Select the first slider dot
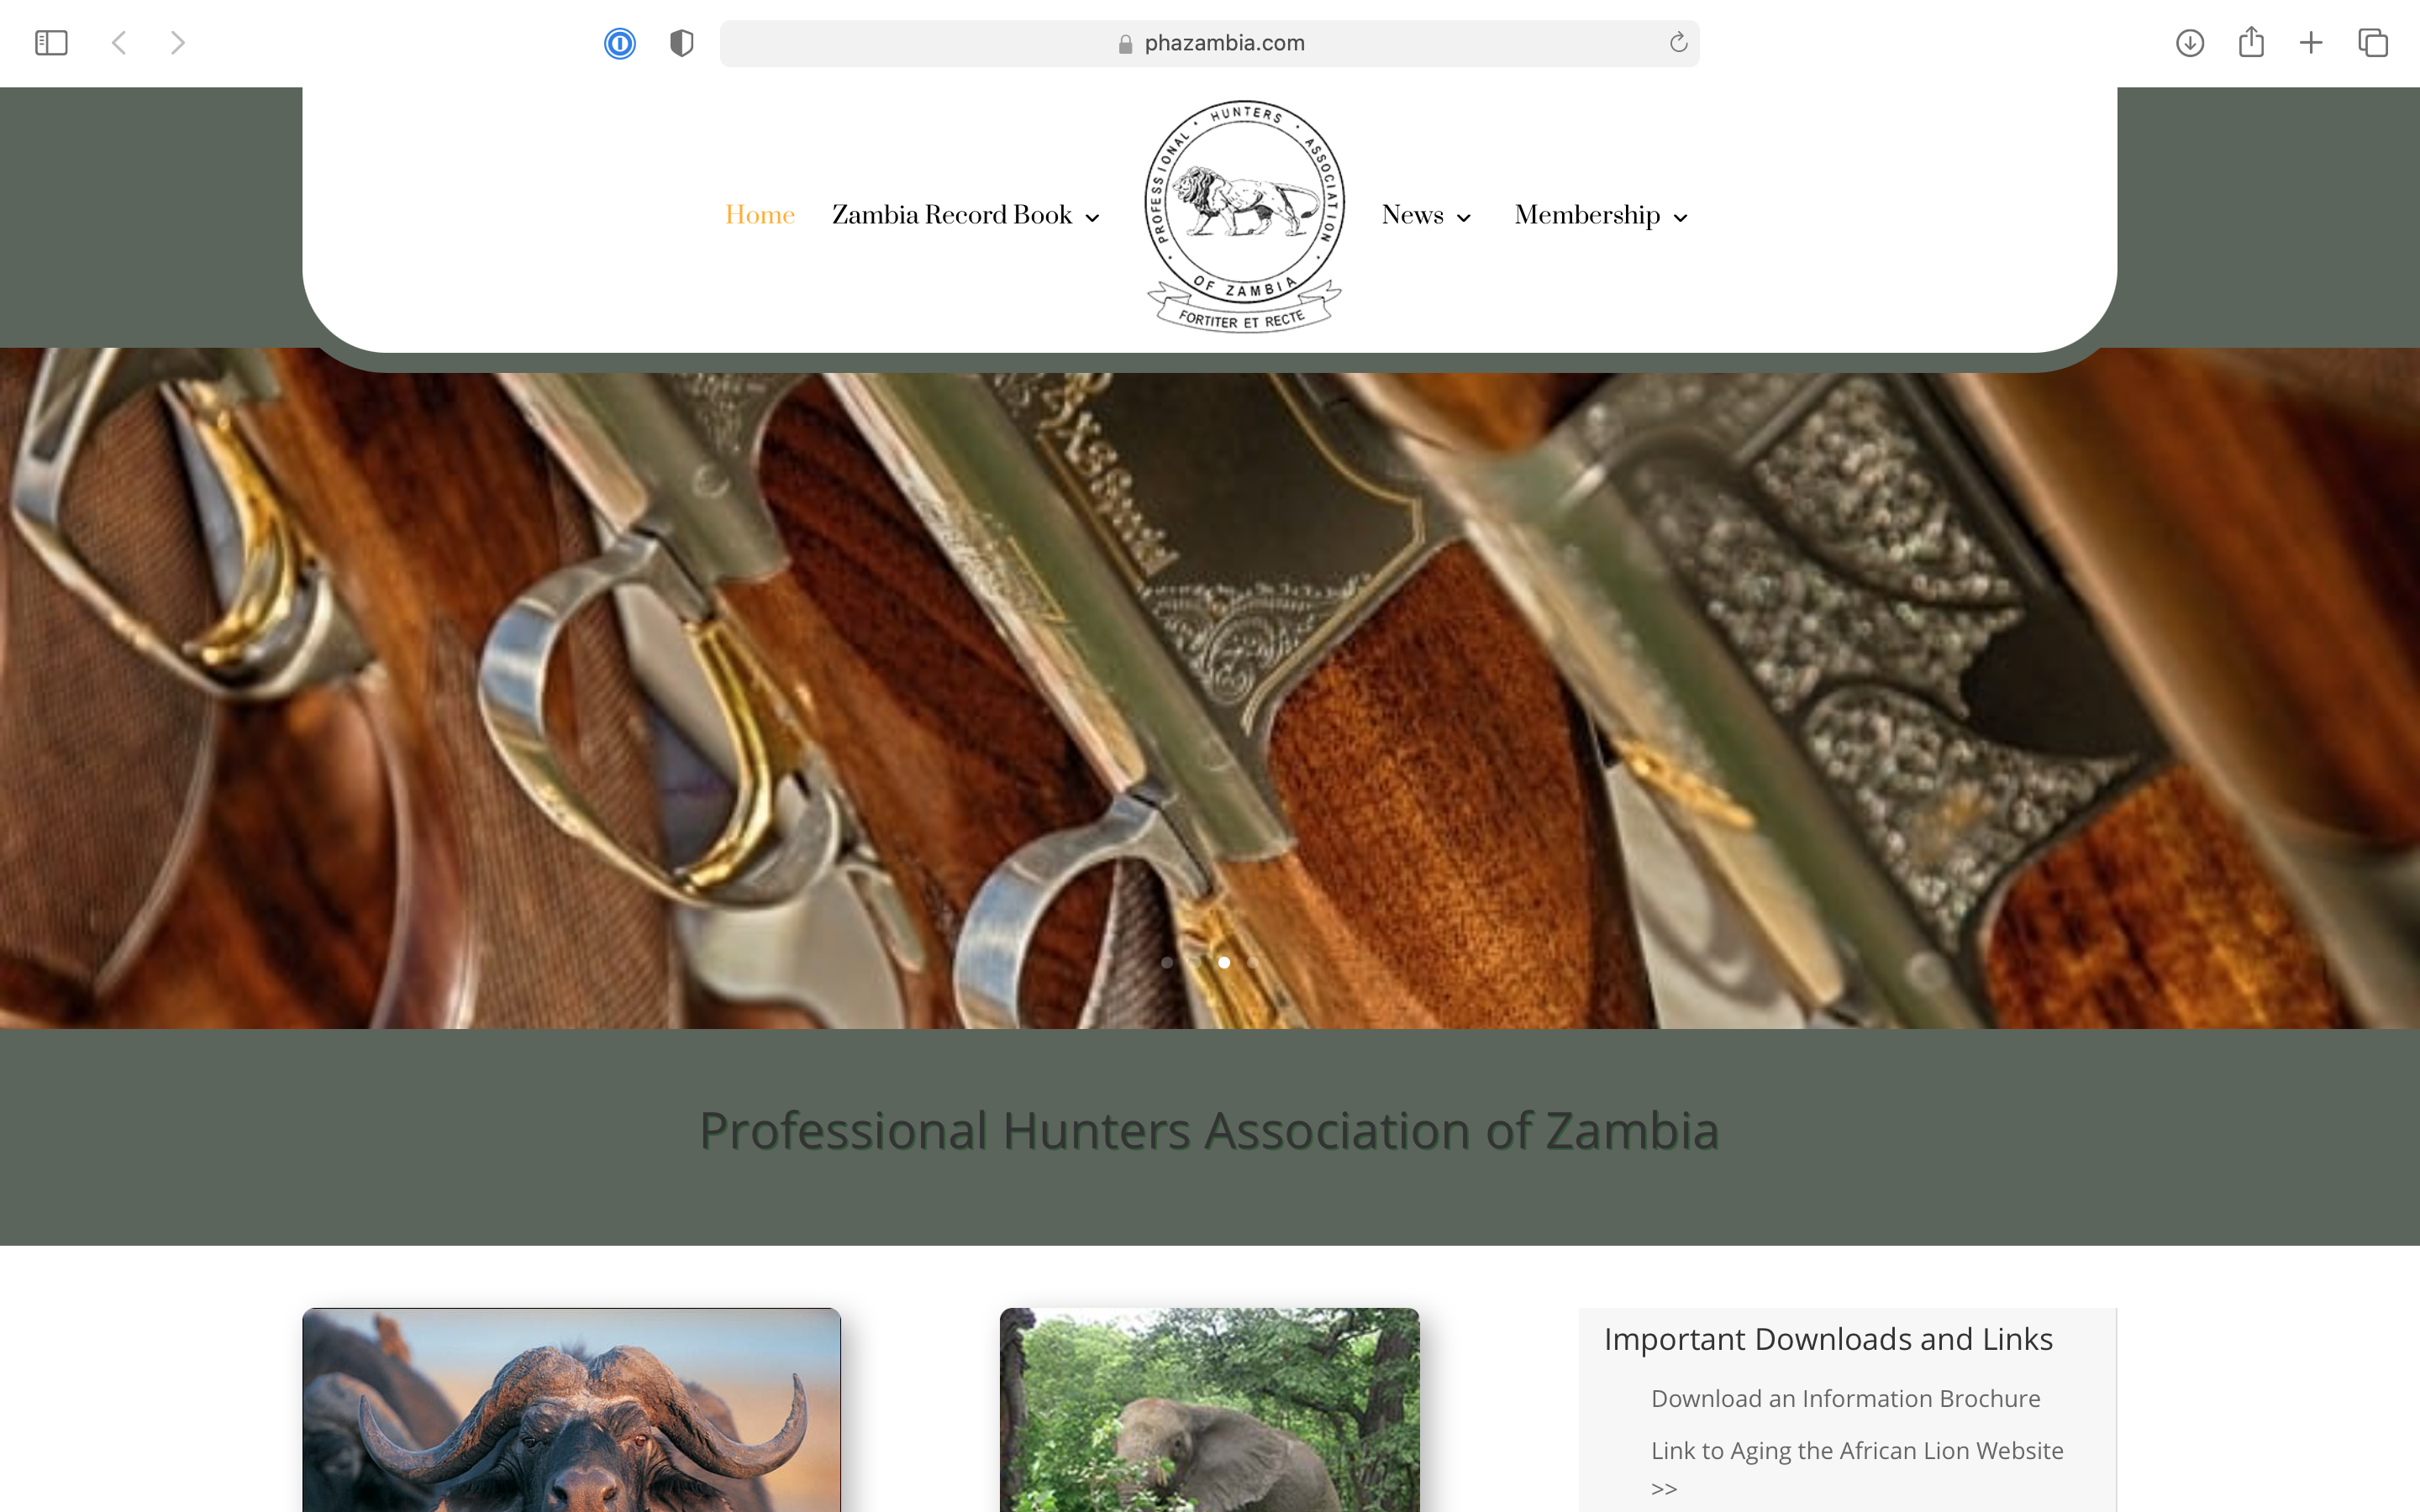 click(x=1167, y=962)
